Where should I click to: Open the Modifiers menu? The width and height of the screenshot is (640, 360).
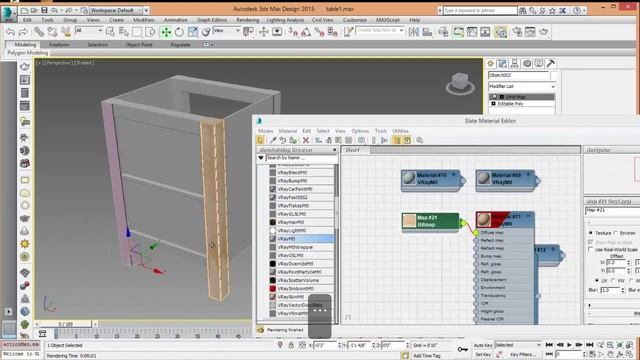click(x=144, y=20)
